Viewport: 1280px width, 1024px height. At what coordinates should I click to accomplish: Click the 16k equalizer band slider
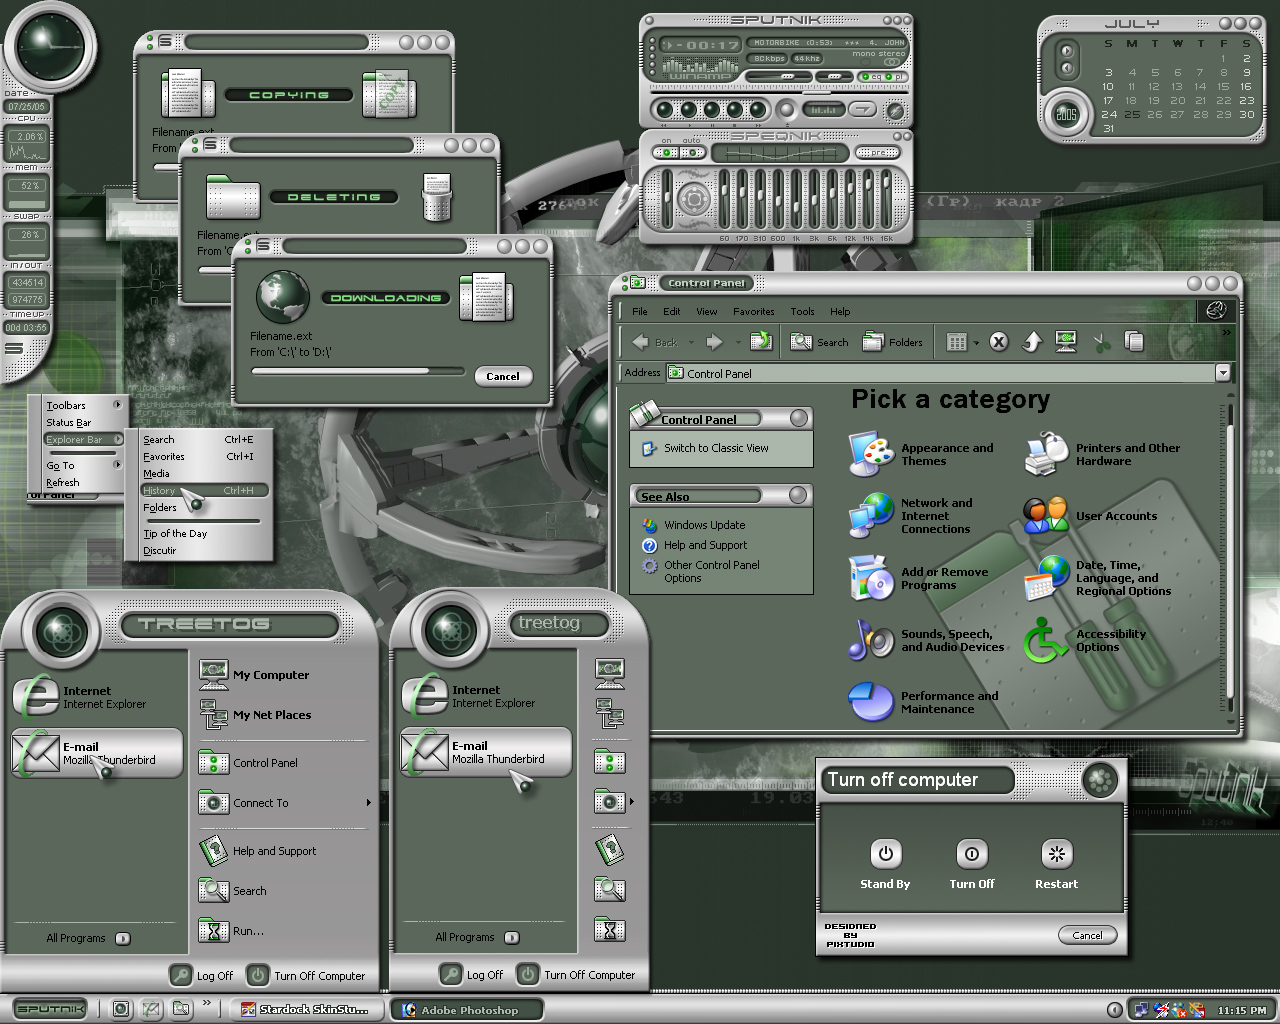click(x=886, y=199)
